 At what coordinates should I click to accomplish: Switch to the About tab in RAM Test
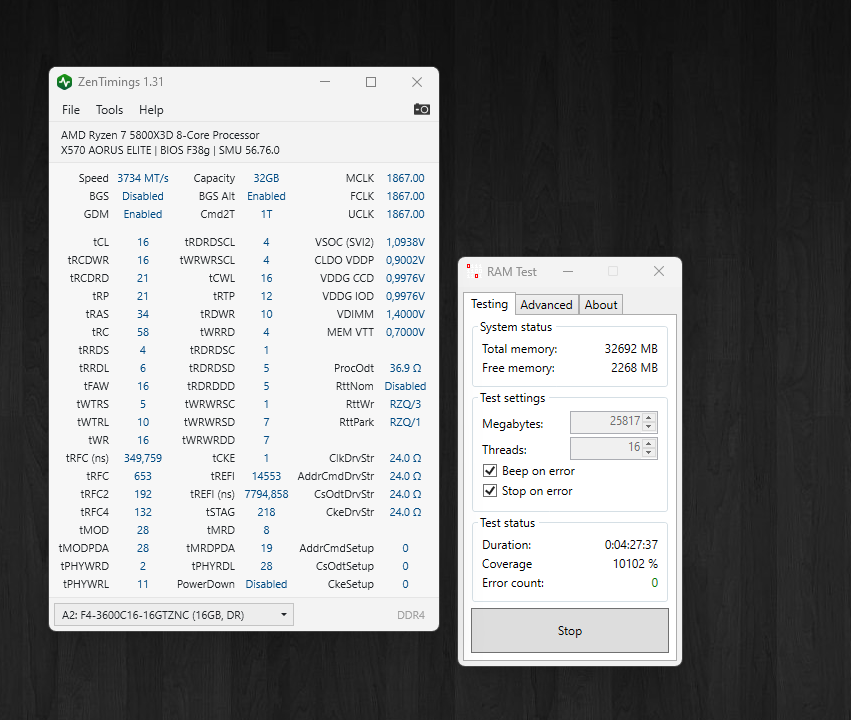(x=601, y=305)
